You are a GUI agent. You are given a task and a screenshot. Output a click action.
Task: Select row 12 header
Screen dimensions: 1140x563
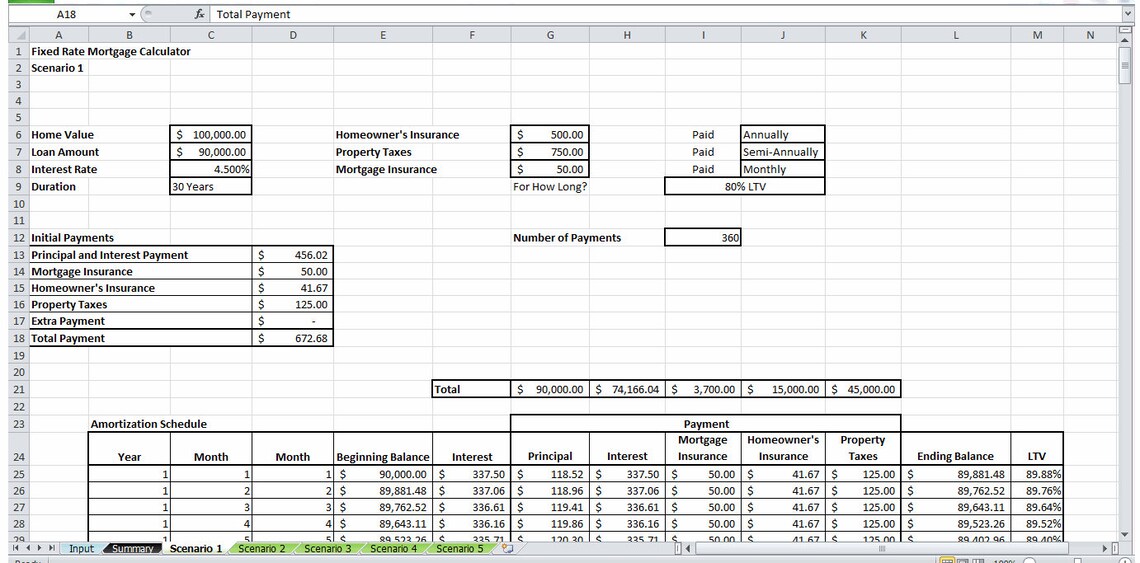[x=18, y=238]
